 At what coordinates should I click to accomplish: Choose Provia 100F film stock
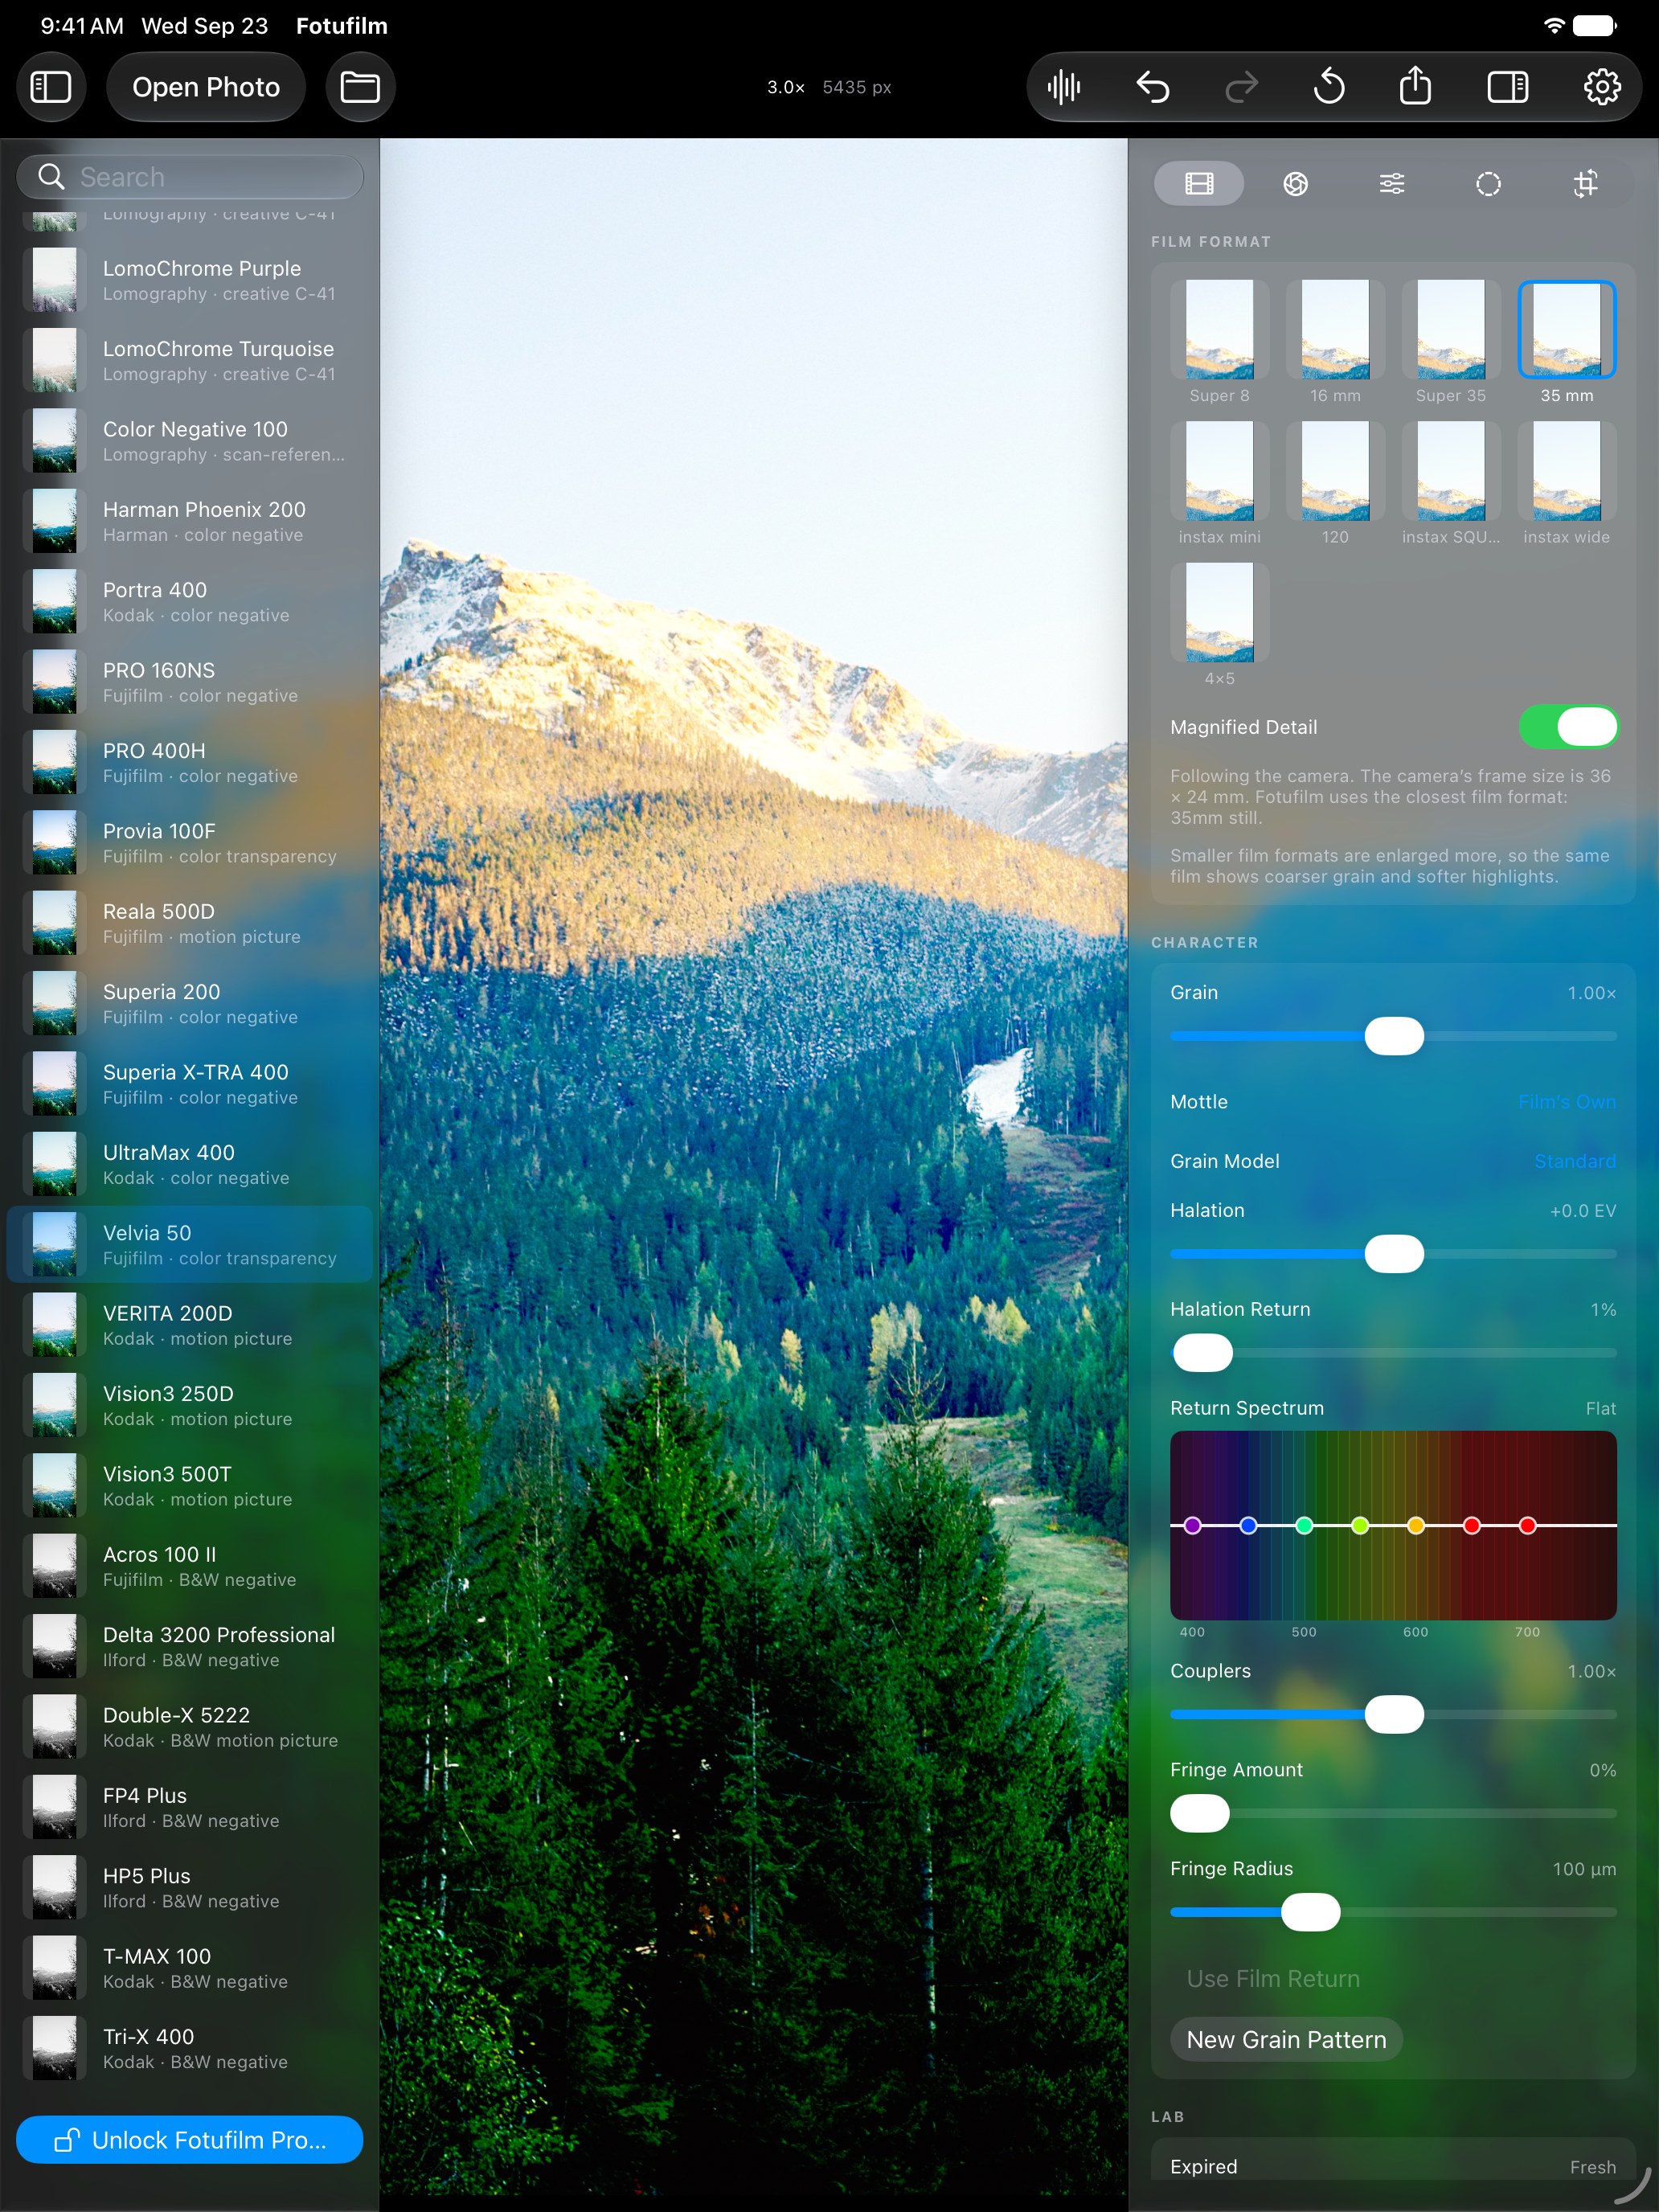point(189,842)
